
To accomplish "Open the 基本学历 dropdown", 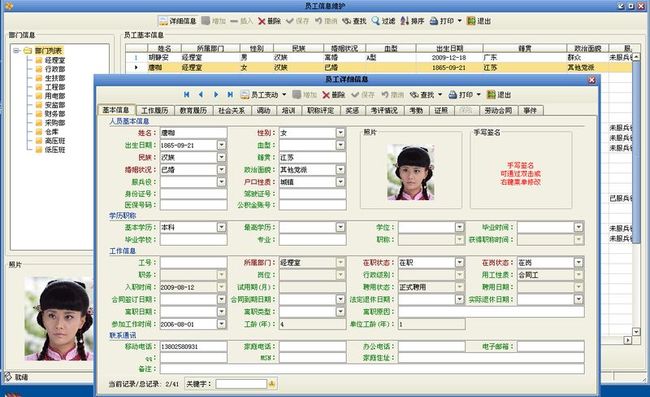I will click(222, 227).
